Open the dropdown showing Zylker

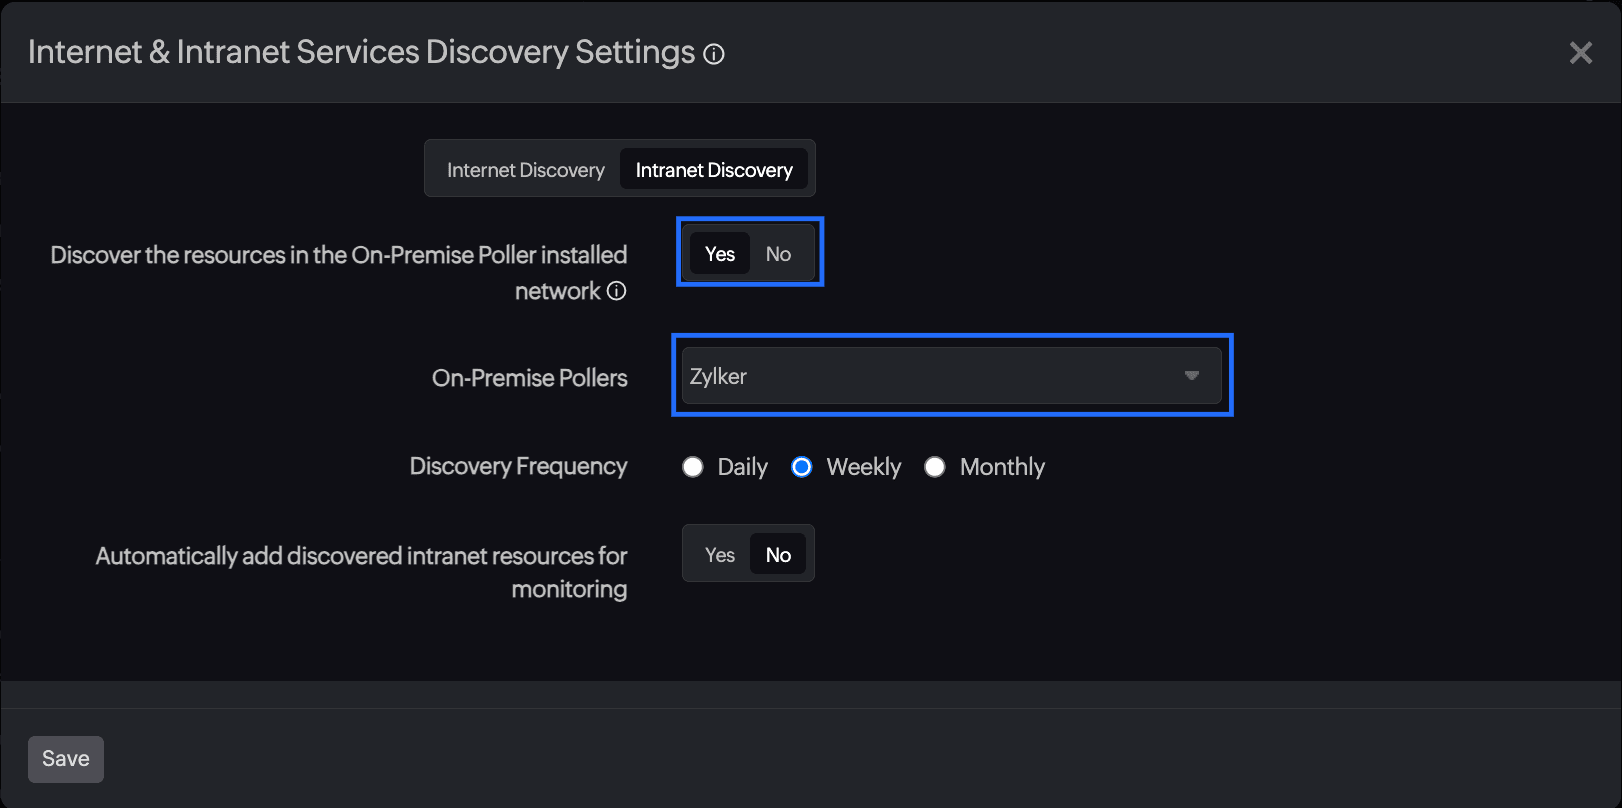[950, 376]
